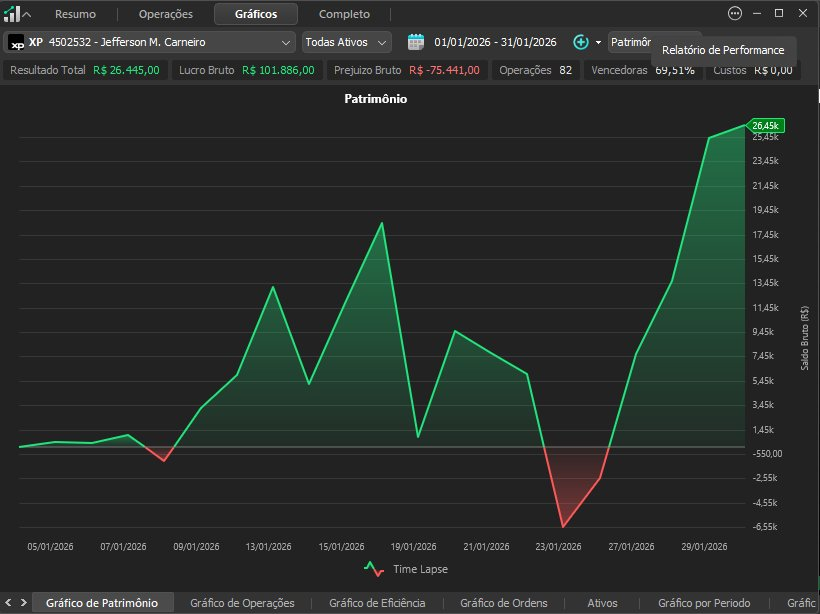Select the Gráfico de Operações bottom tab
Image resolution: width=820 pixels, height=614 pixels.
click(x=242, y=603)
